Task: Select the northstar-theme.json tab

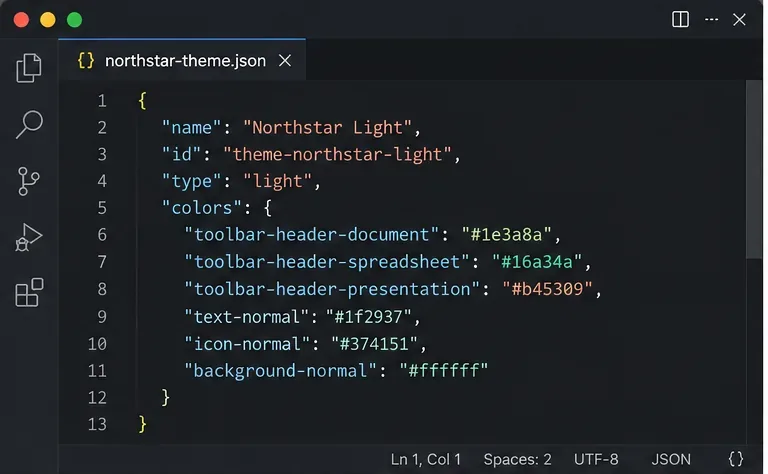Action: [x=182, y=60]
